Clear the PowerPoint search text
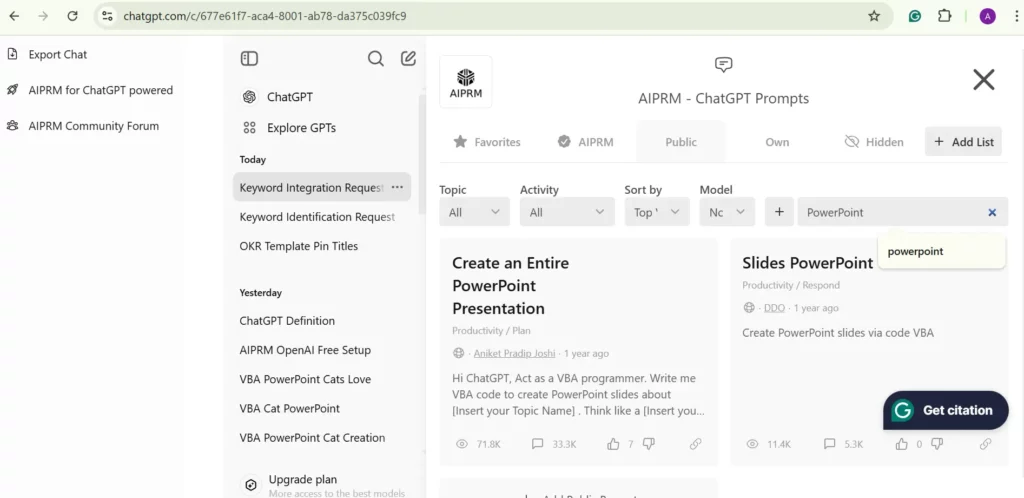This screenshot has height=498, width=1024. [992, 212]
